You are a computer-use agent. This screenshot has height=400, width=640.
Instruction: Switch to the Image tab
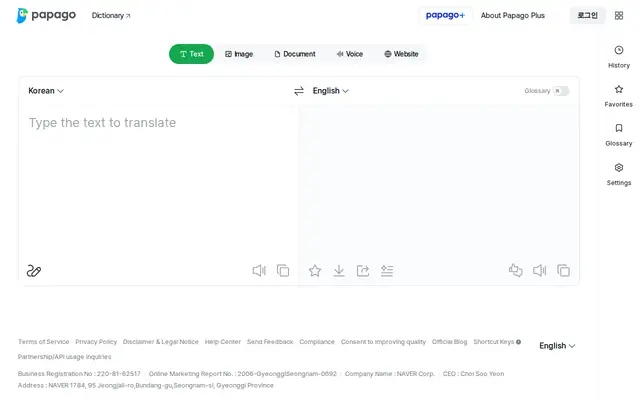239,54
